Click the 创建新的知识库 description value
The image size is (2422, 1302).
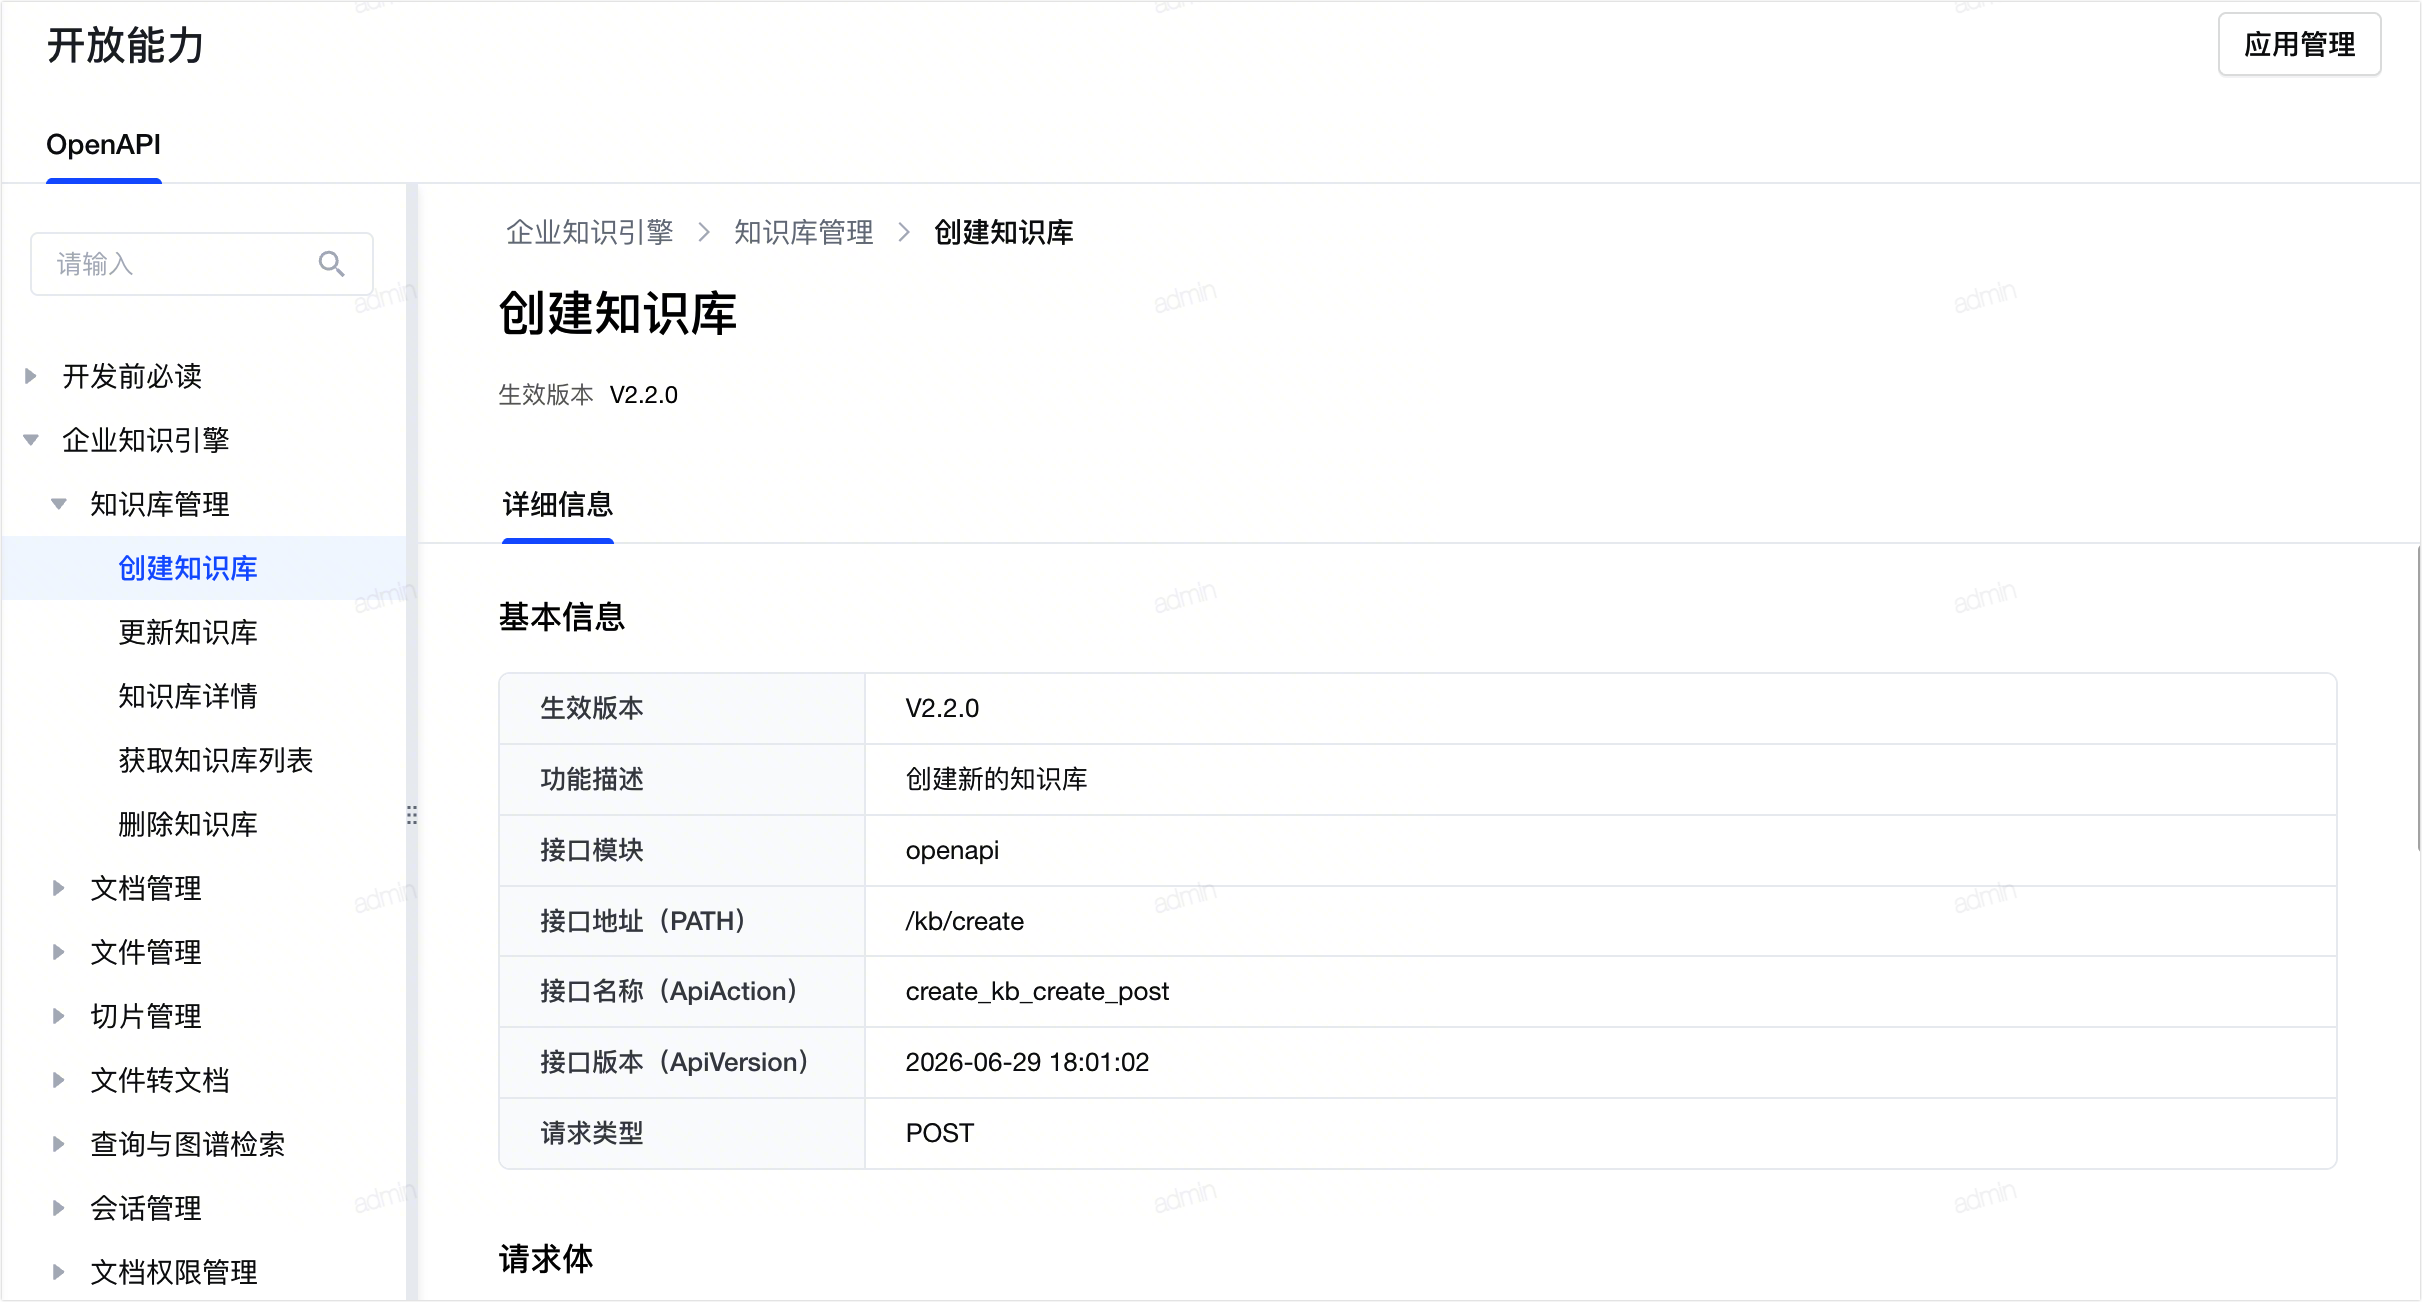coord(996,779)
